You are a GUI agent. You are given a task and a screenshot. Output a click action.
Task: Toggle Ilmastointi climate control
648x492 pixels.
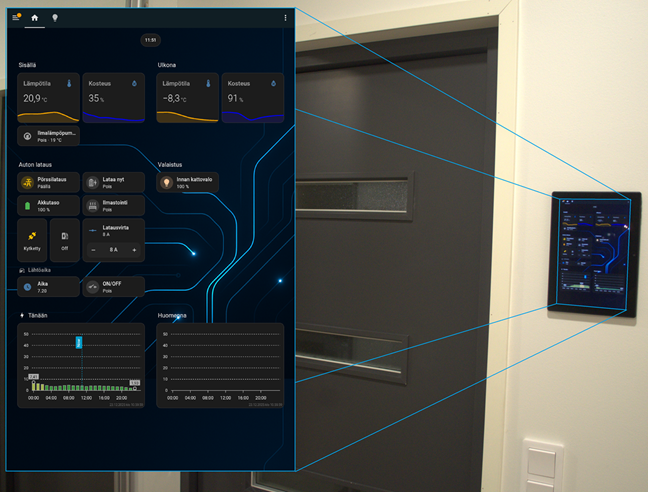coord(93,206)
